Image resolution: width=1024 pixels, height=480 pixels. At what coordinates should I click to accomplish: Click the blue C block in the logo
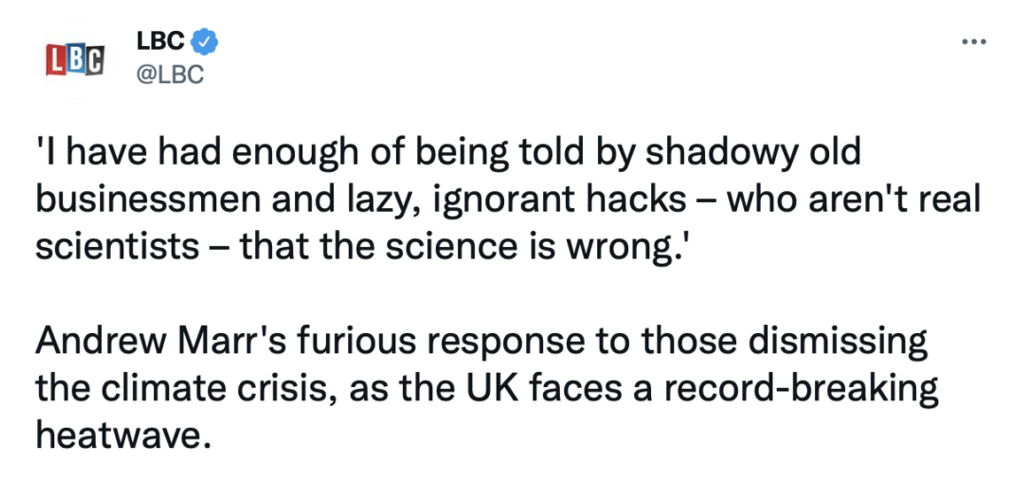click(x=95, y=59)
